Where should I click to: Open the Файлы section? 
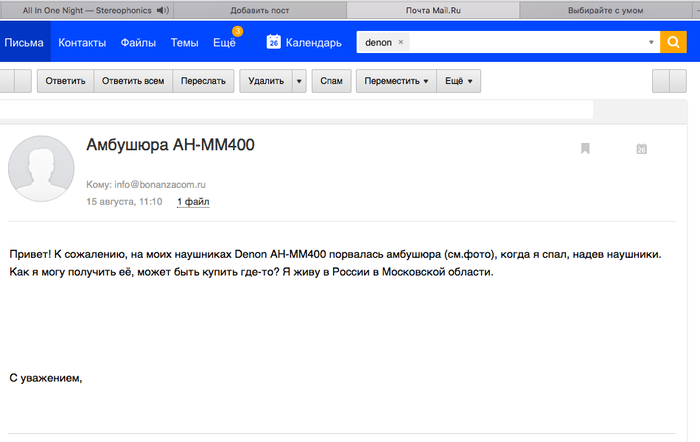pos(138,43)
